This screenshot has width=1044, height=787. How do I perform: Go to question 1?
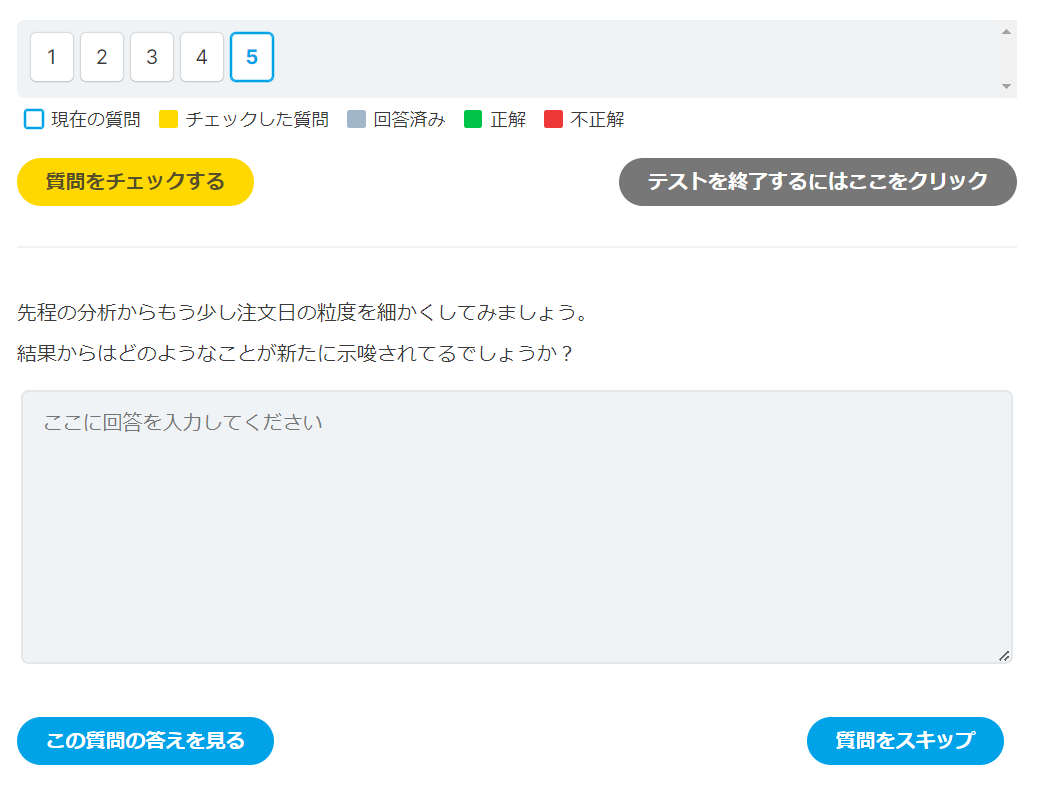tap(52, 57)
